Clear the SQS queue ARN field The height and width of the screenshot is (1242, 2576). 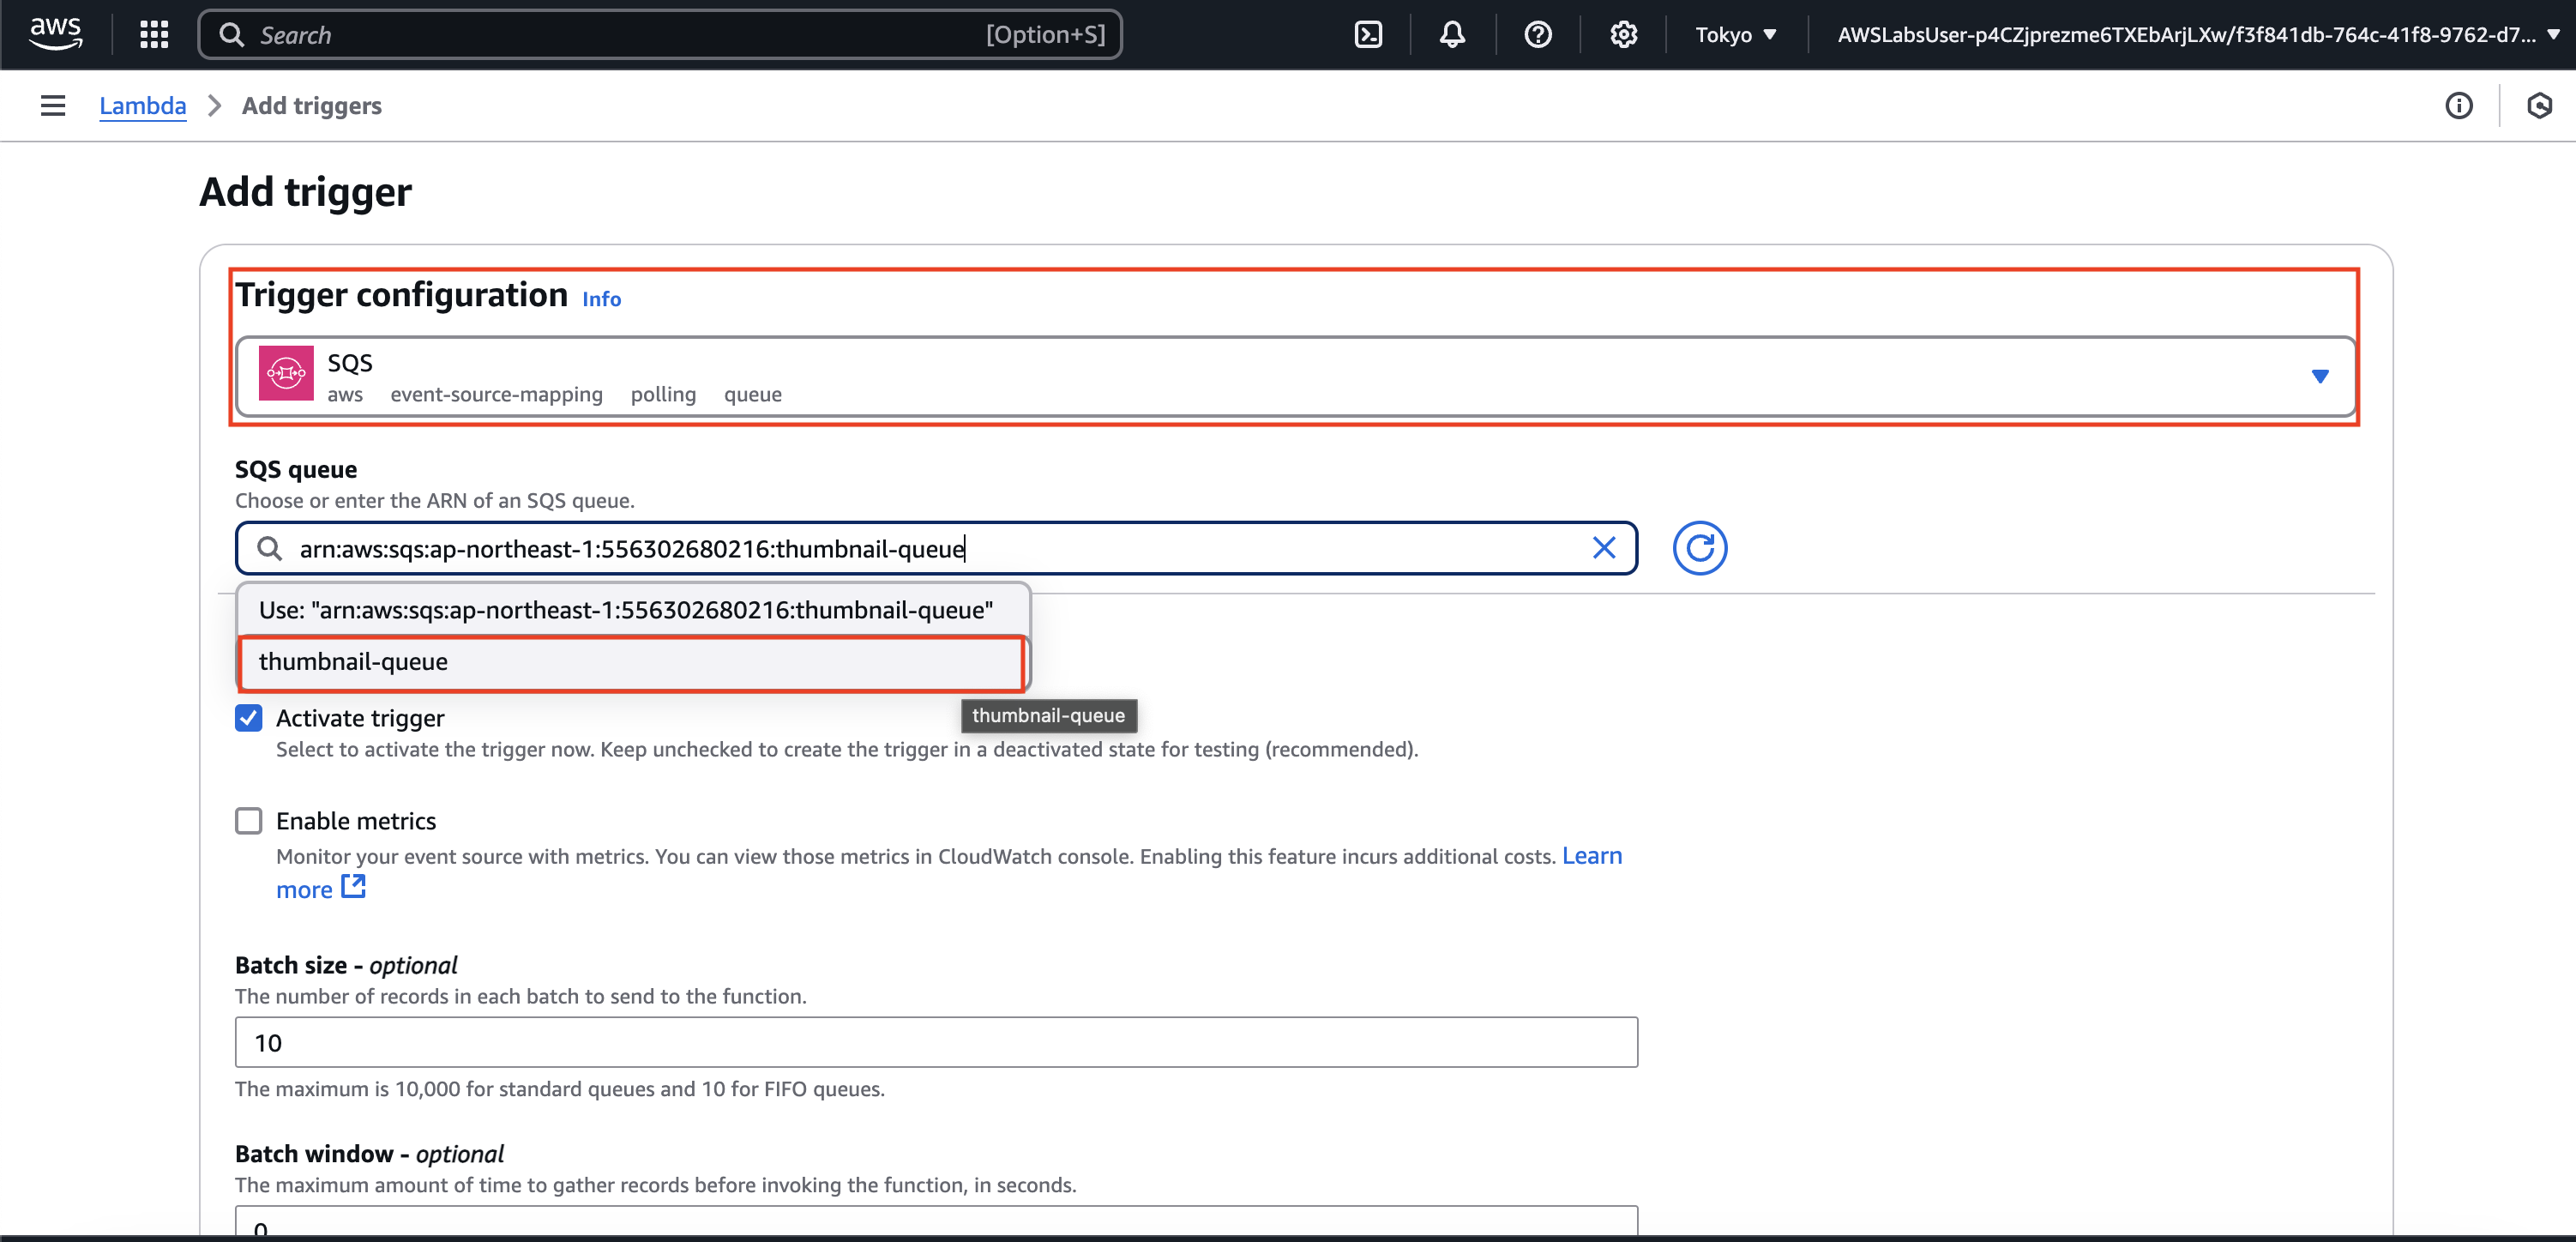[1603, 548]
